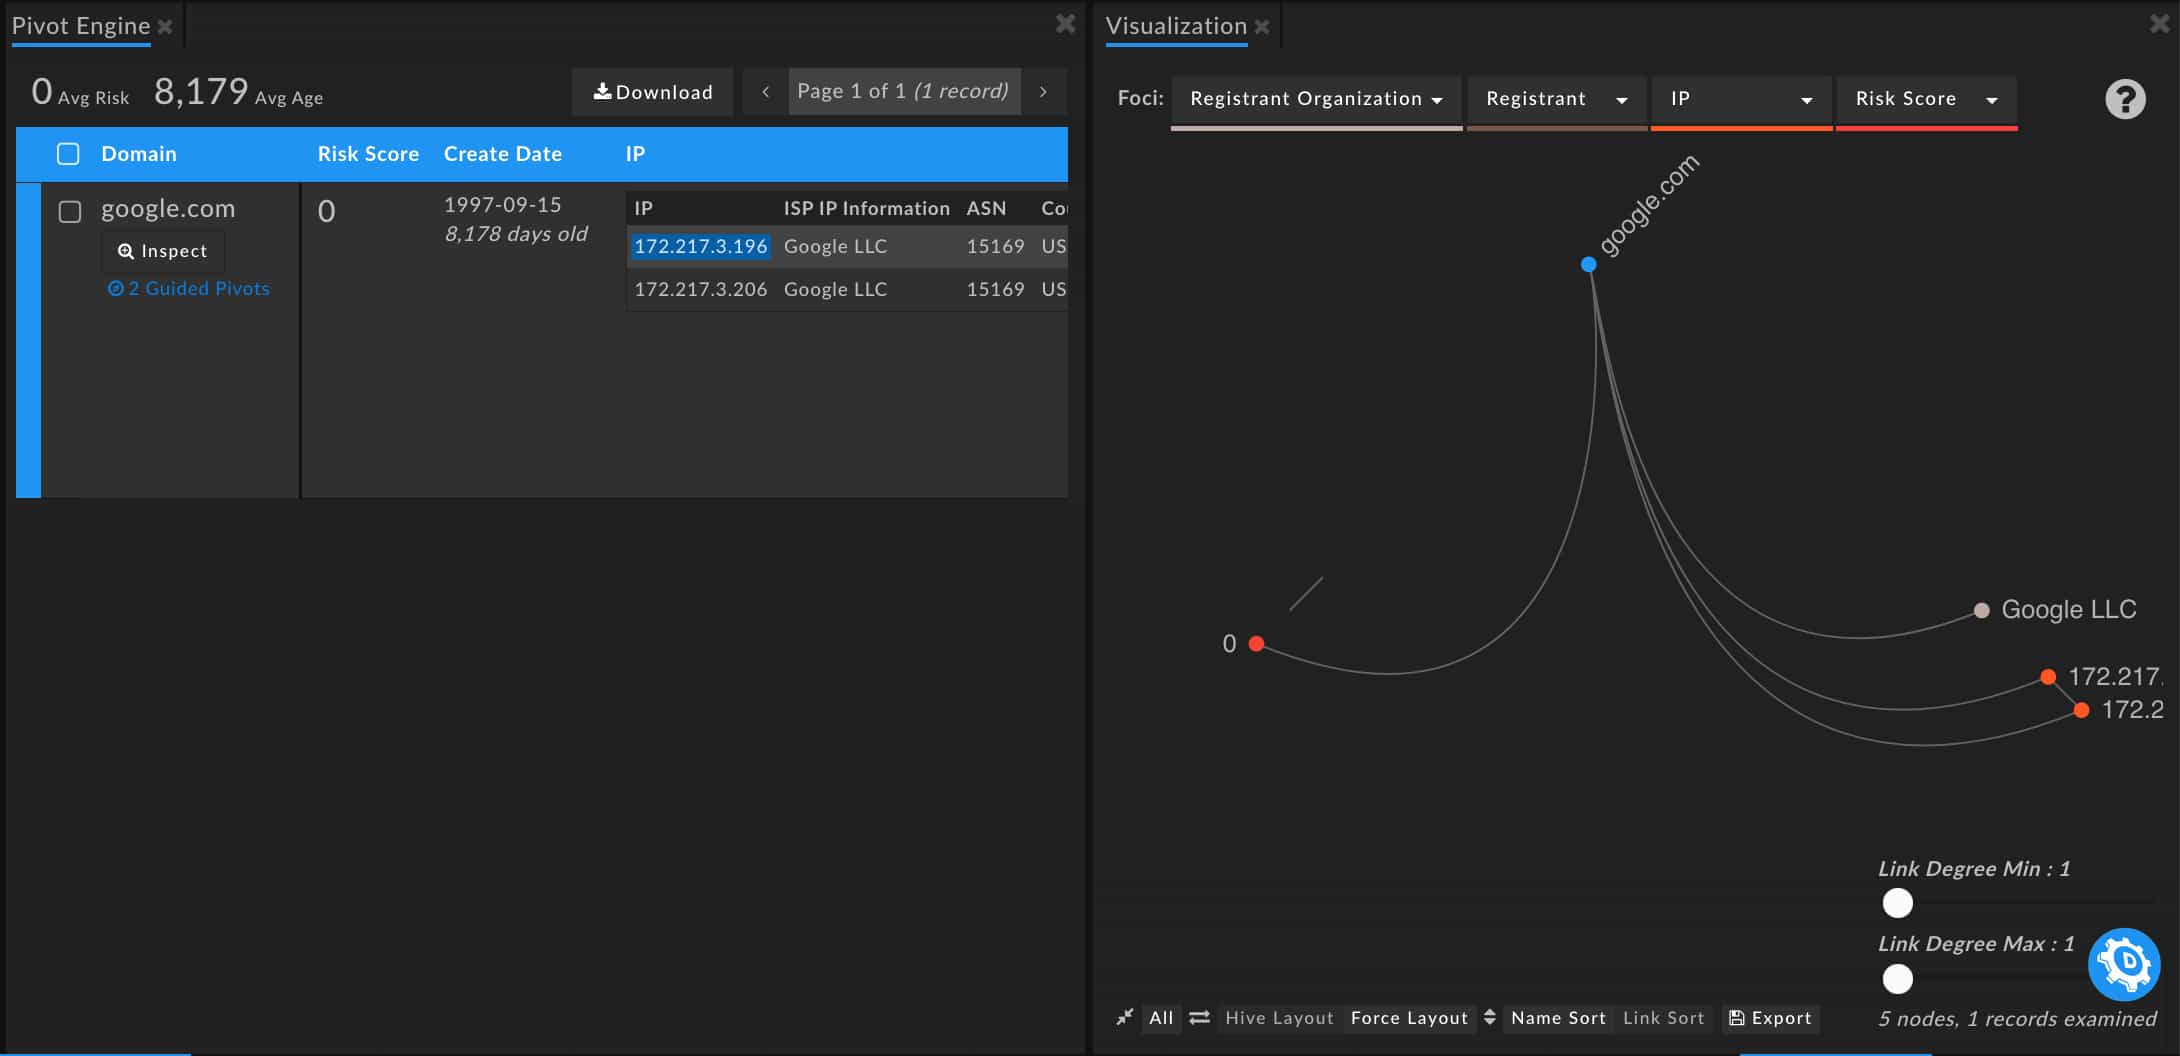Click the upper orange 172.217 IP node
The image size is (2180, 1056).
click(x=2047, y=677)
